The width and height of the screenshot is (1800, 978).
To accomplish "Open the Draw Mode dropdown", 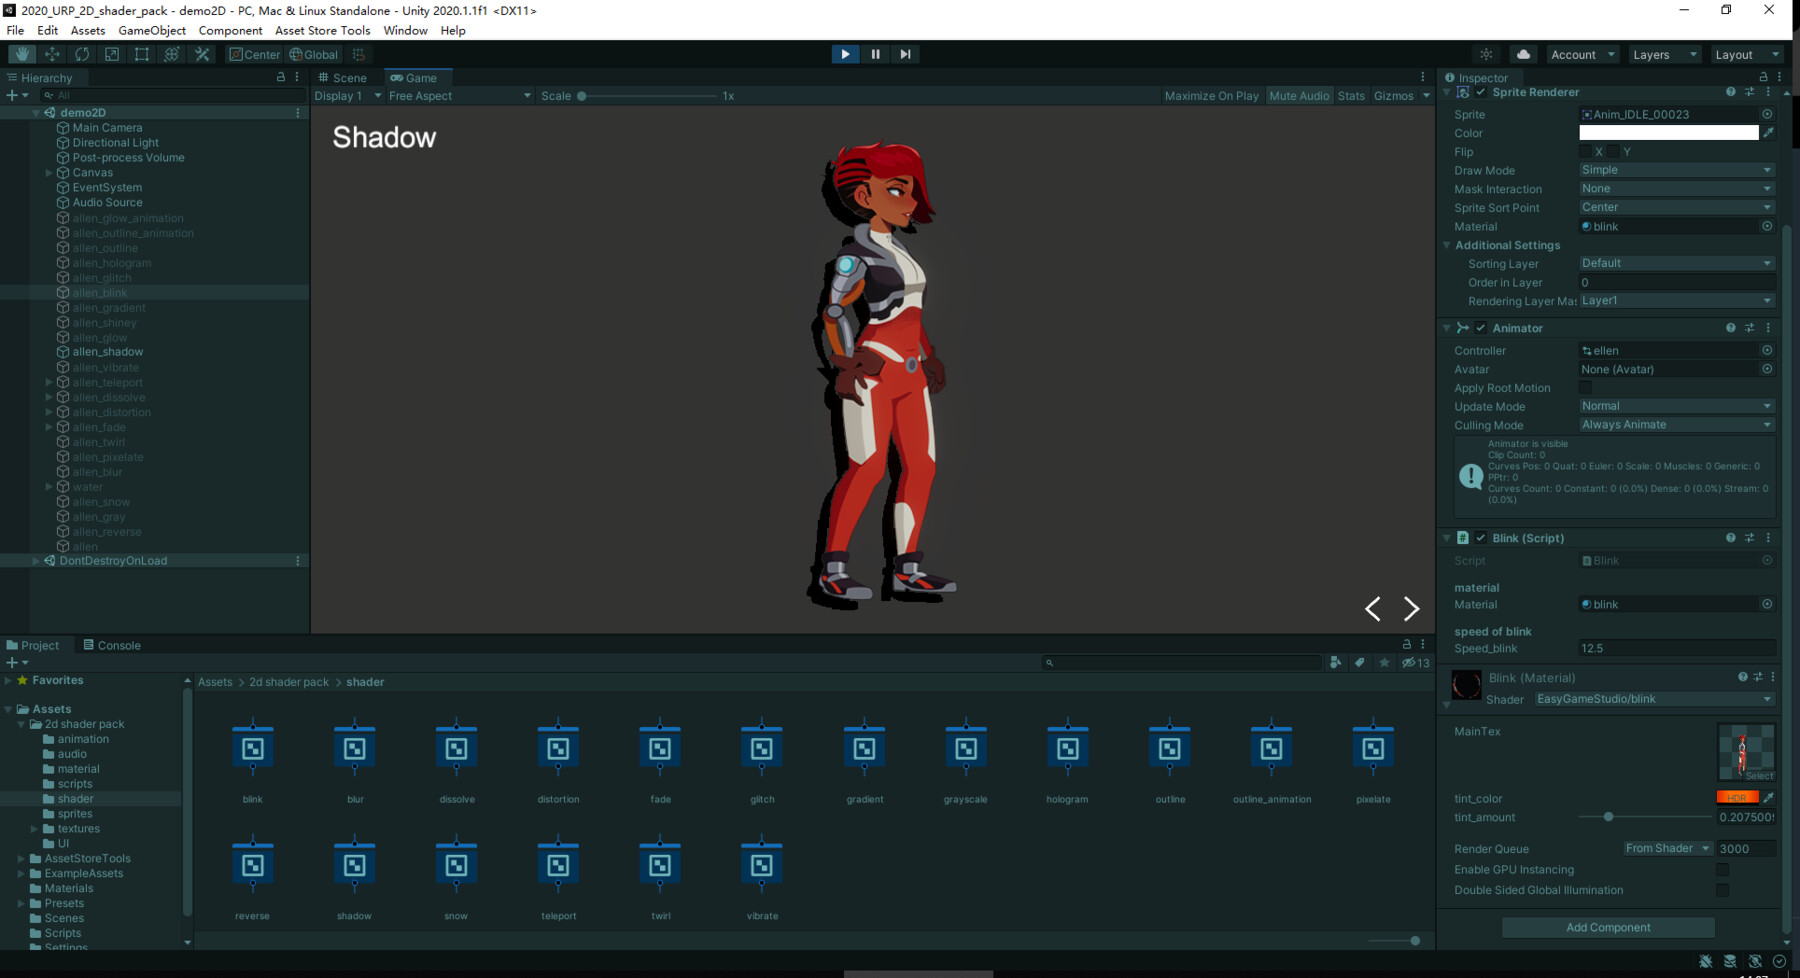I will 1676,170.
